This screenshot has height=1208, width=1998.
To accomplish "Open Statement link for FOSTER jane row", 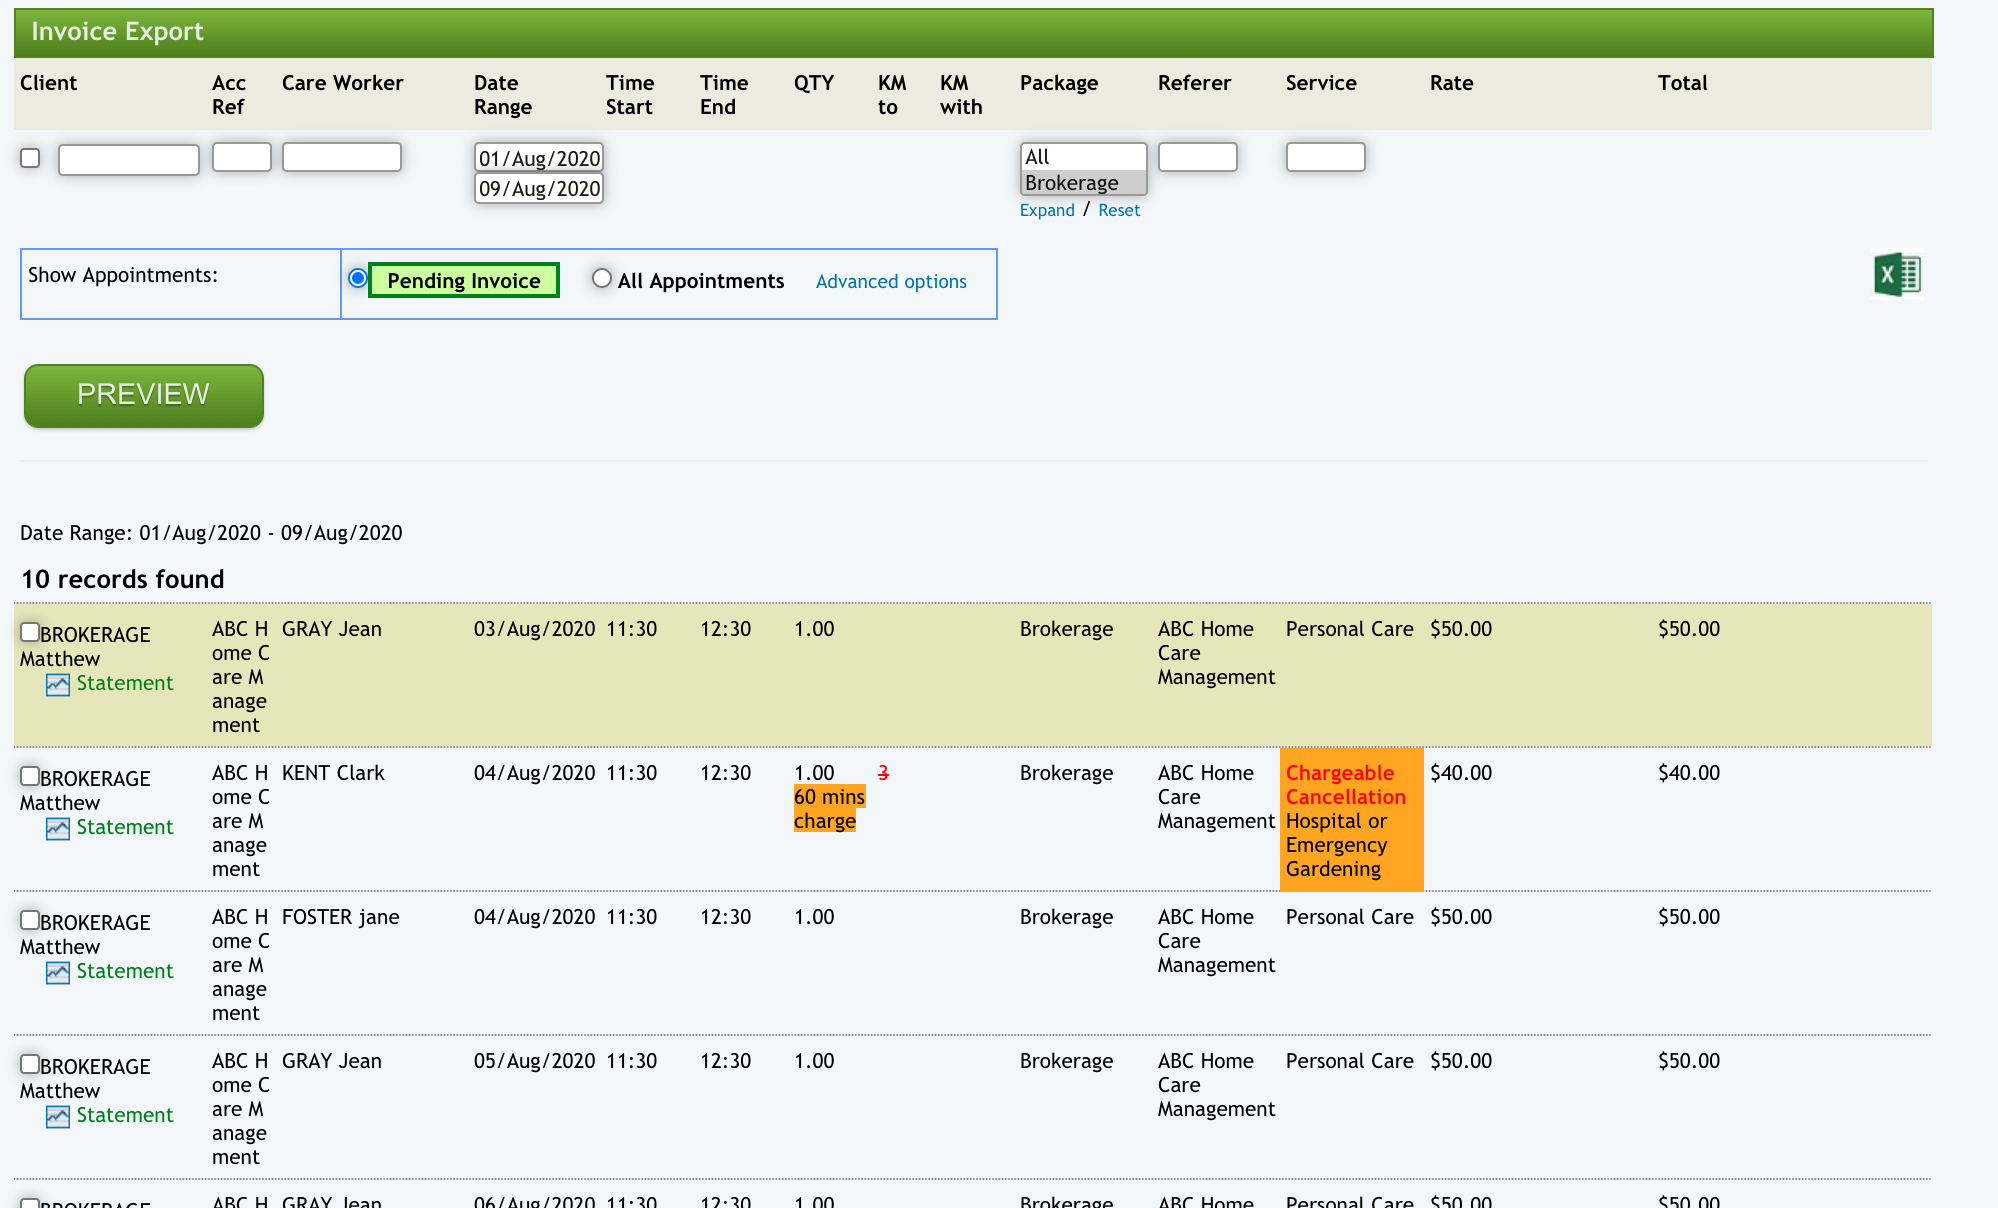I will 125,971.
